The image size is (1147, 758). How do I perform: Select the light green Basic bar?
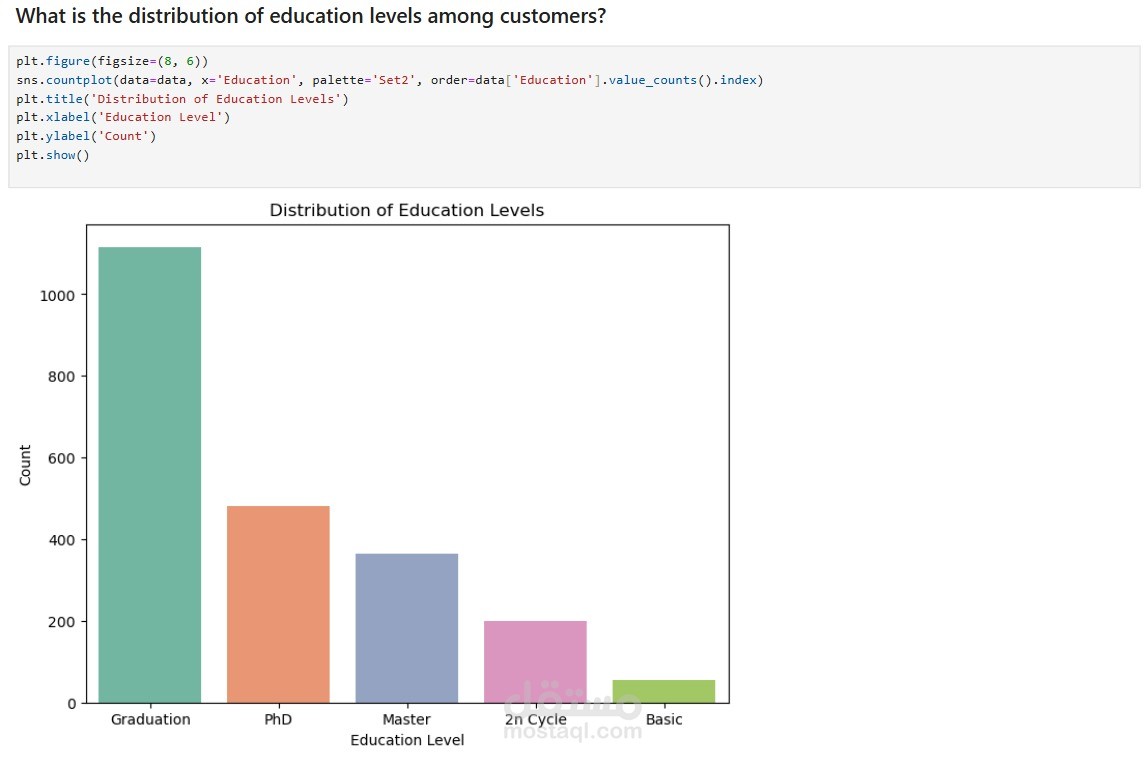[663, 691]
